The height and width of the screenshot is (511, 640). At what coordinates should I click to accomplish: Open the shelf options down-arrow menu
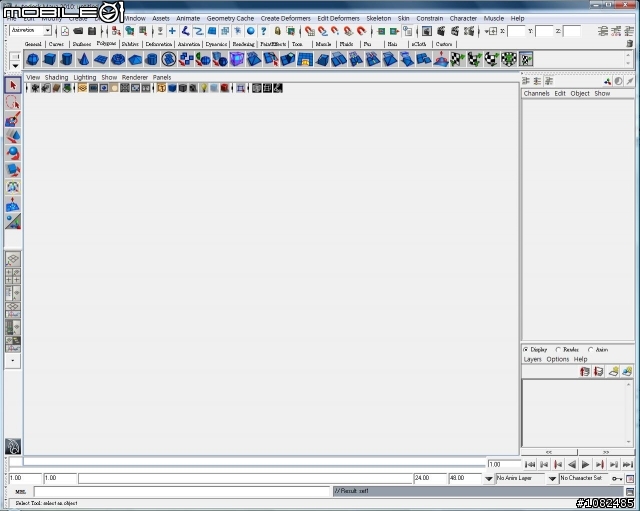click(15, 66)
